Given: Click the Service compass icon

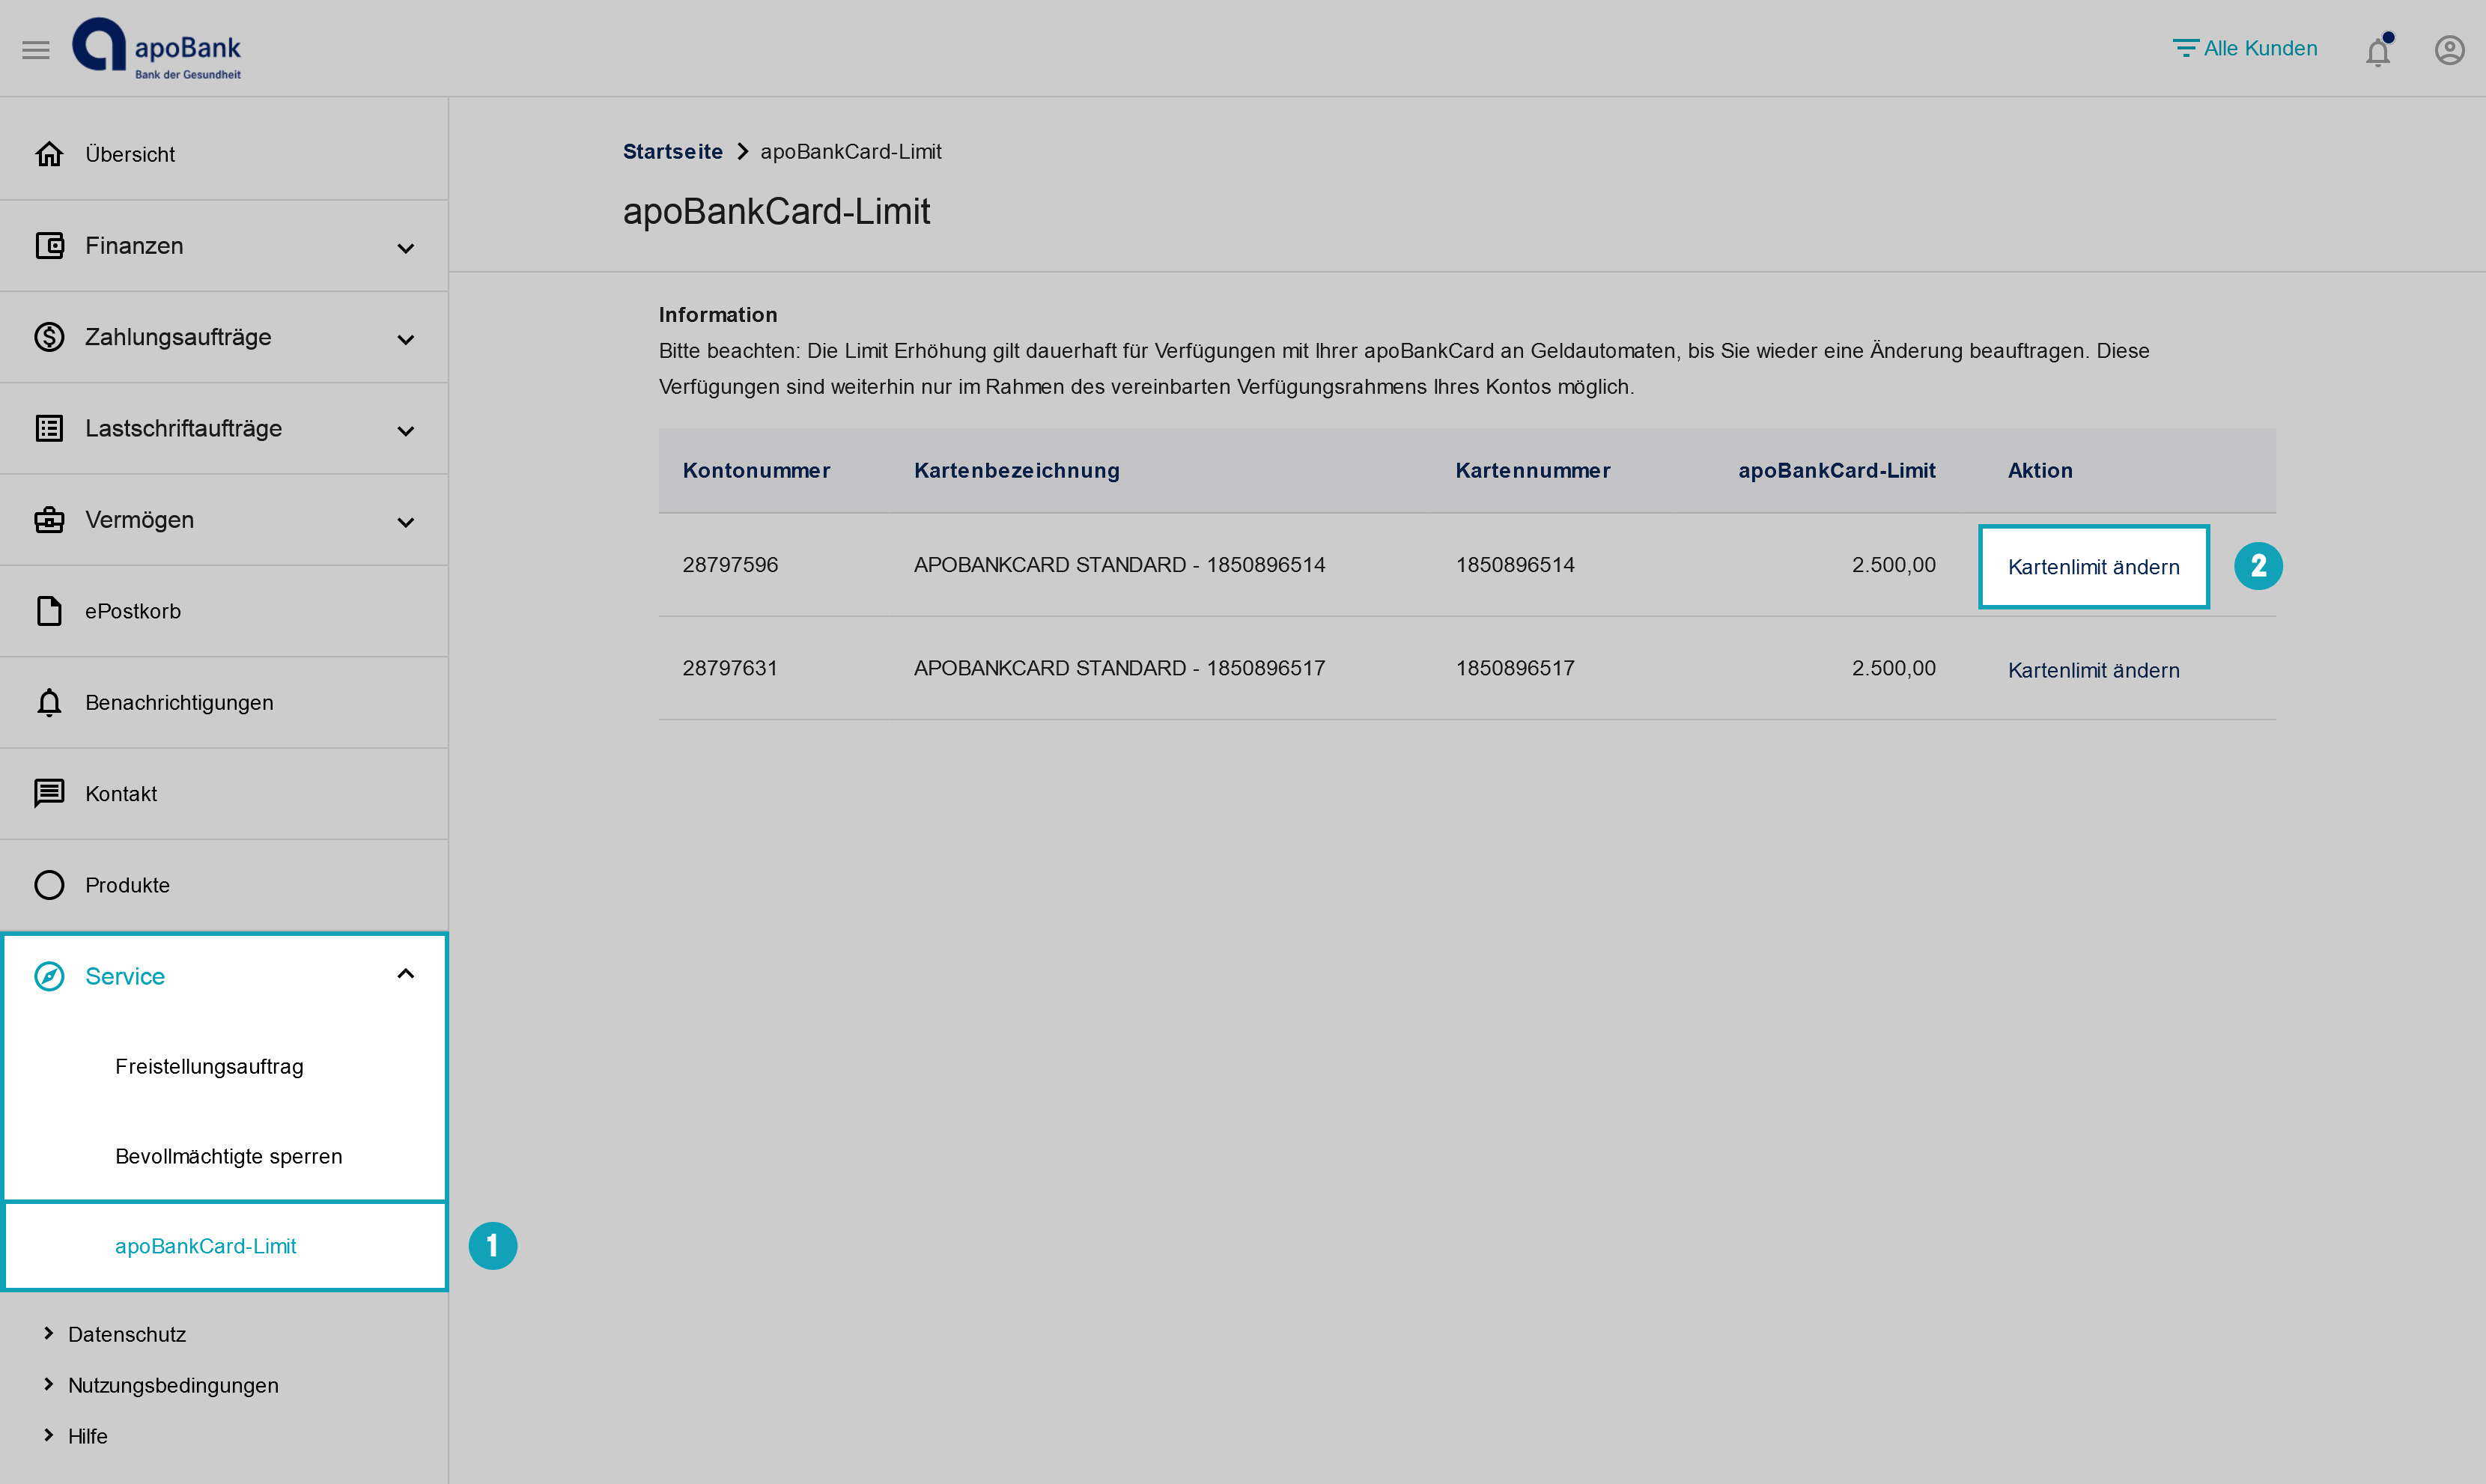Looking at the screenshot, I should point(49,976).
